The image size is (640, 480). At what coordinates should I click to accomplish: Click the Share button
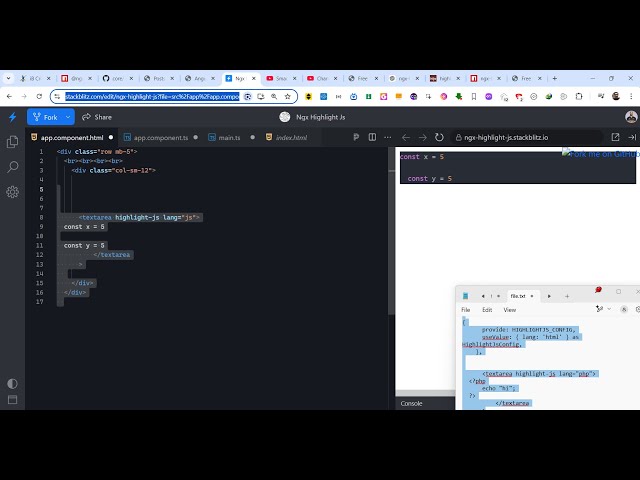[97, 117]
